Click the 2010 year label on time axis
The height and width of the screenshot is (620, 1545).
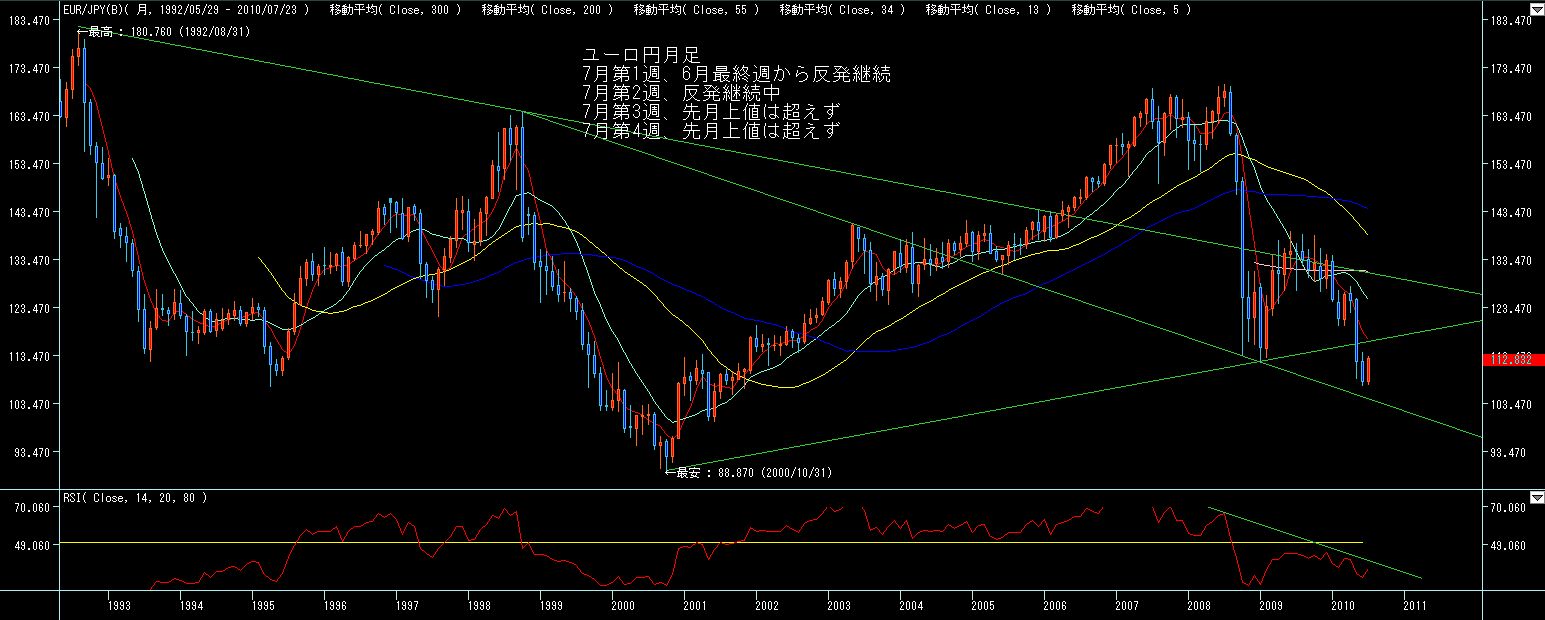(1342, 605)
